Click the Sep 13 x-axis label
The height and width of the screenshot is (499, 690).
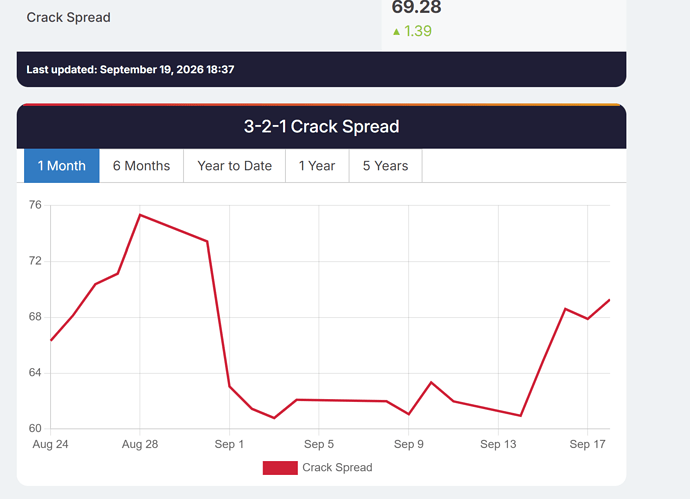pos(498,444)
